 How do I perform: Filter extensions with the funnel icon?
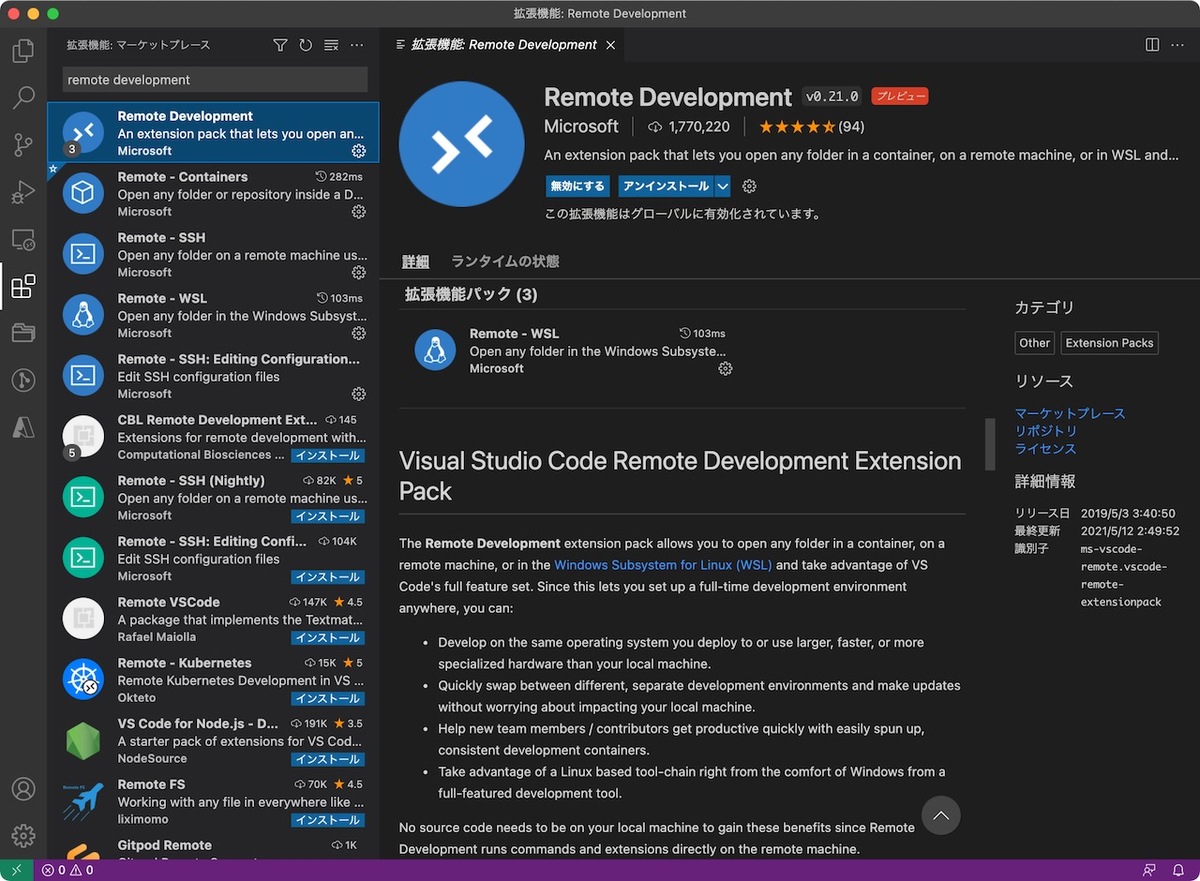pyautogui.click(x=280, y=45)
